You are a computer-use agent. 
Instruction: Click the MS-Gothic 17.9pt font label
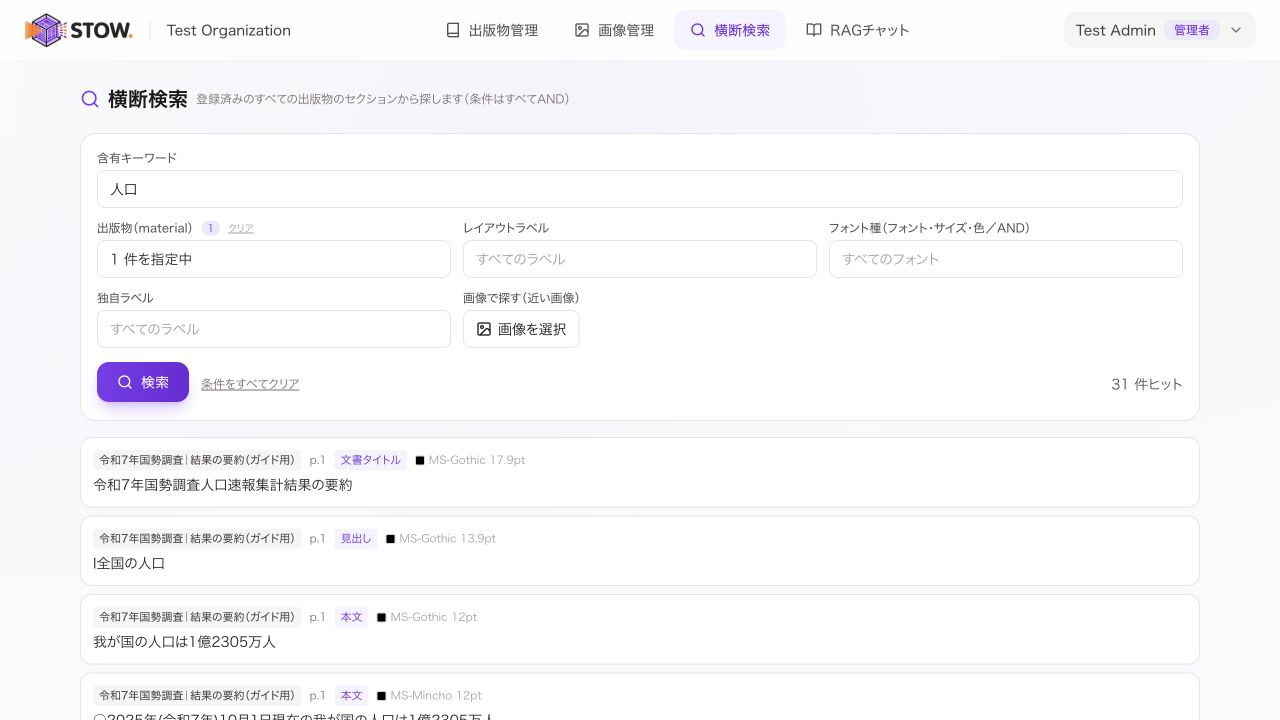(x=477, y=460)
